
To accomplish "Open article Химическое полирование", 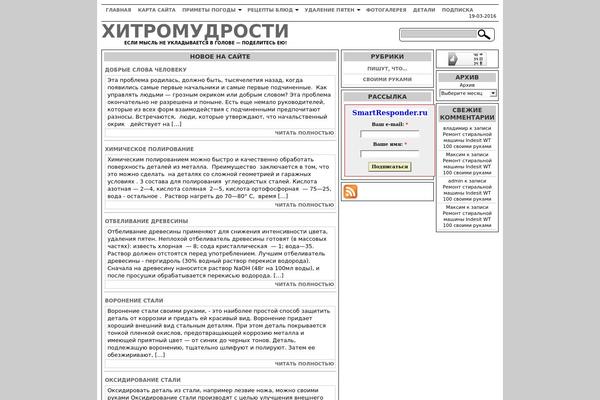I will point(149,149).
